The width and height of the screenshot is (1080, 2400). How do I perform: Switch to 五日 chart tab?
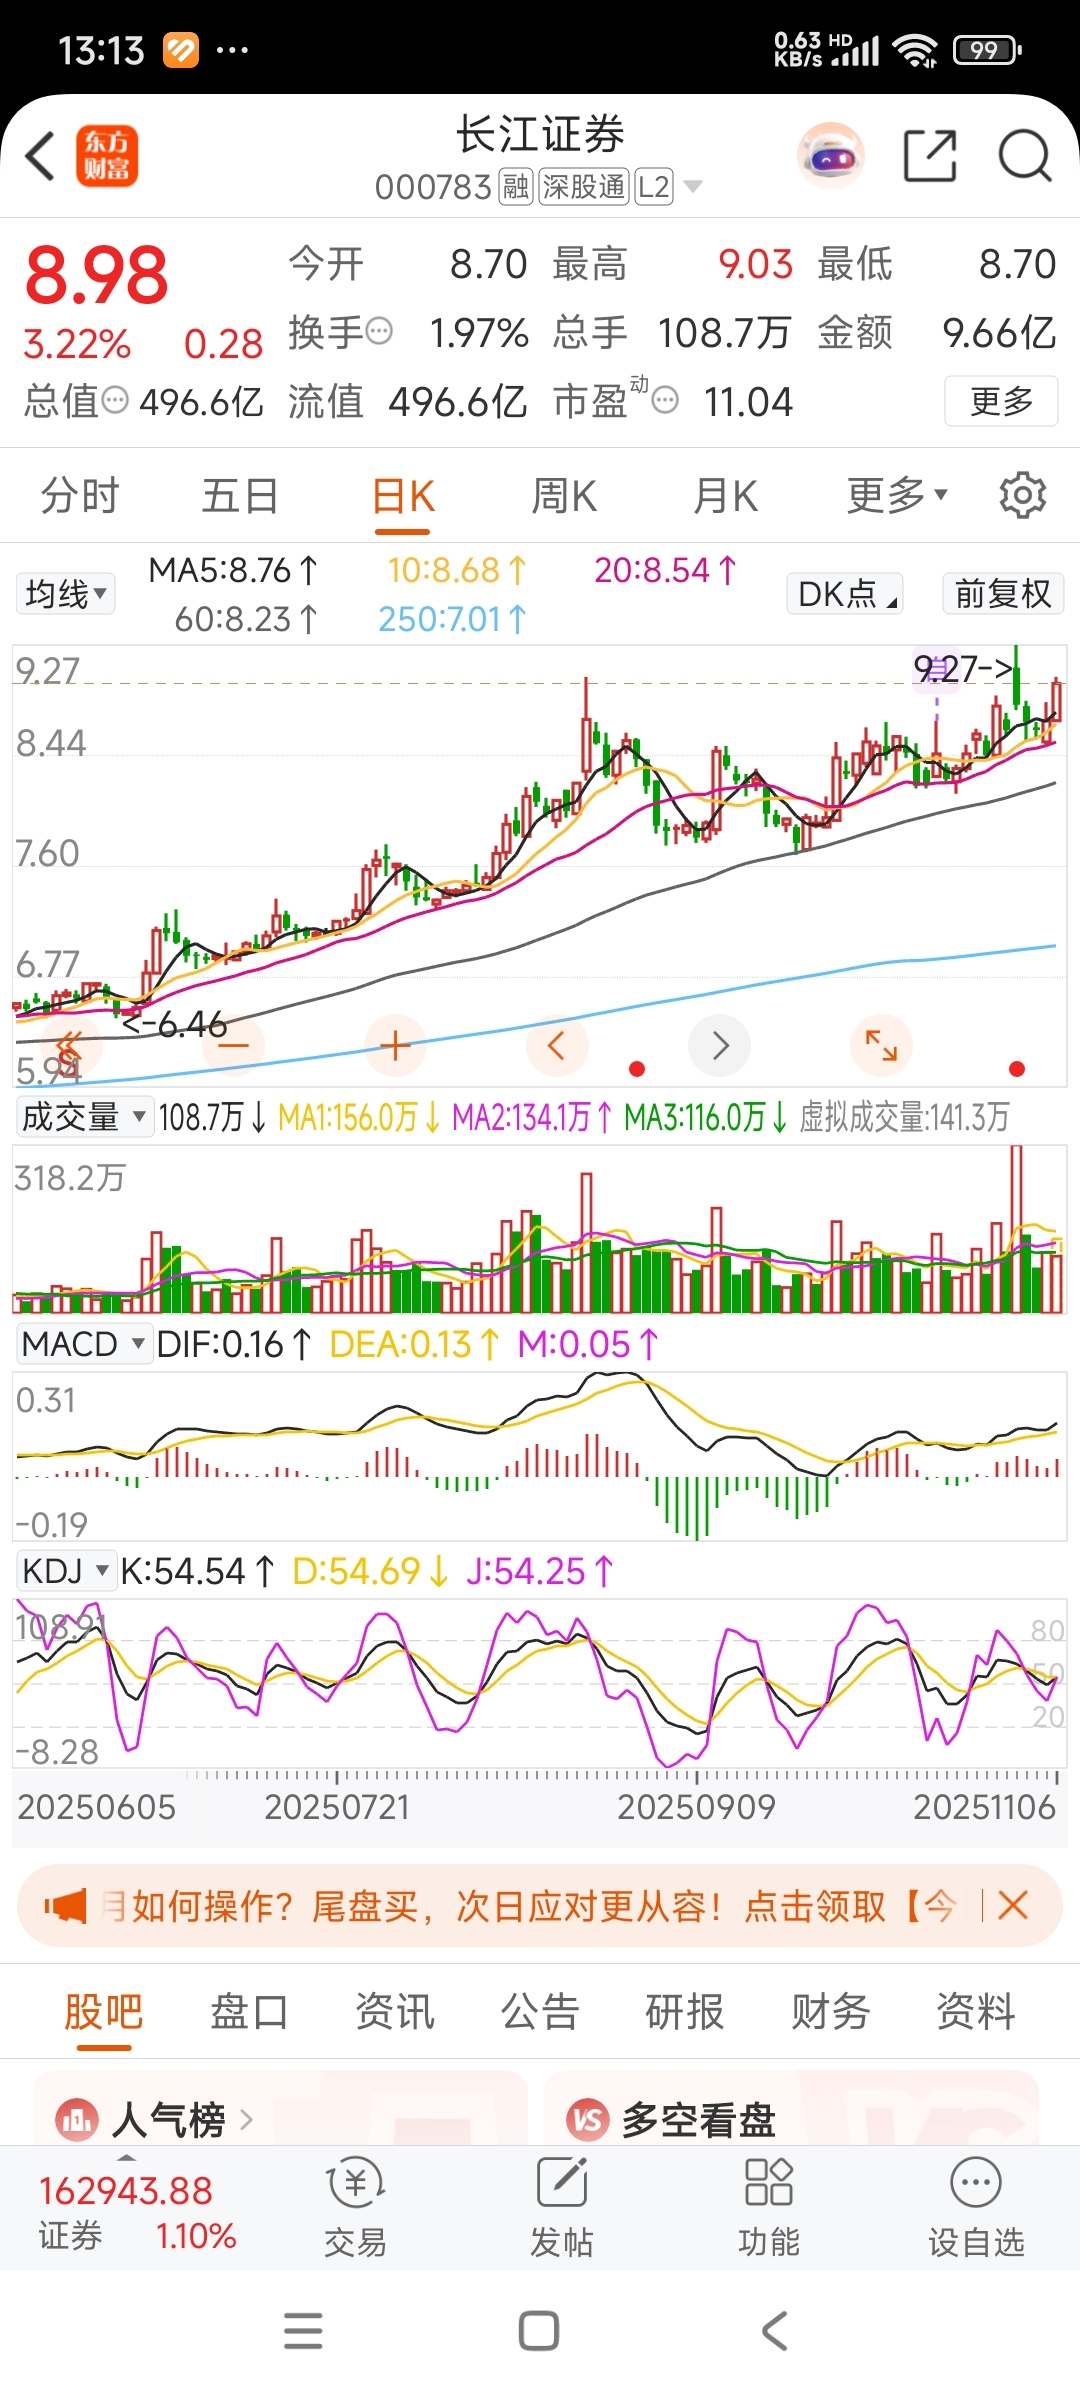[x=240, y=496]
